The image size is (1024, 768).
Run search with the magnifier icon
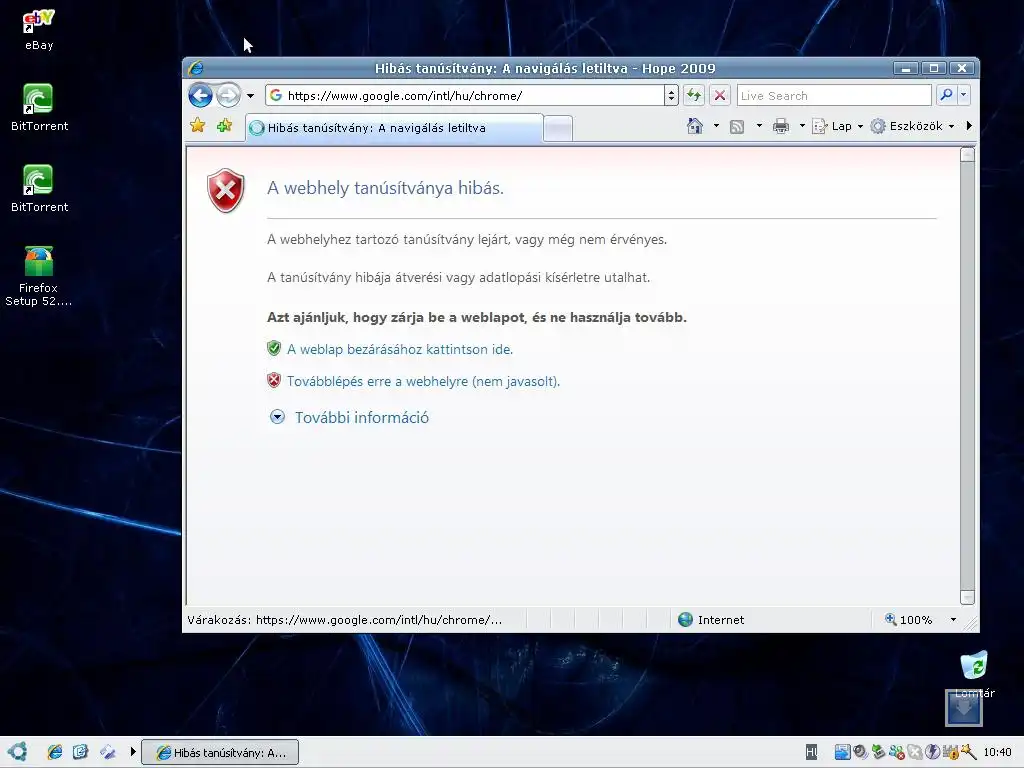[946, 95]
